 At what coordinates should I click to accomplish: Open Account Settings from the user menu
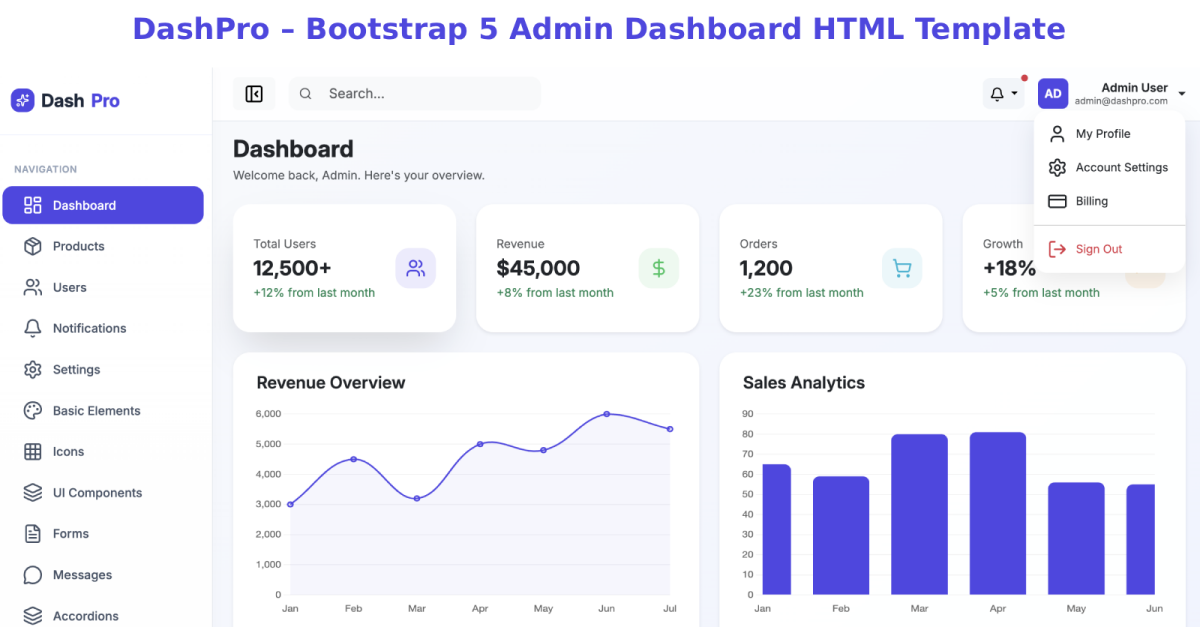click(x=1109, y=168)
